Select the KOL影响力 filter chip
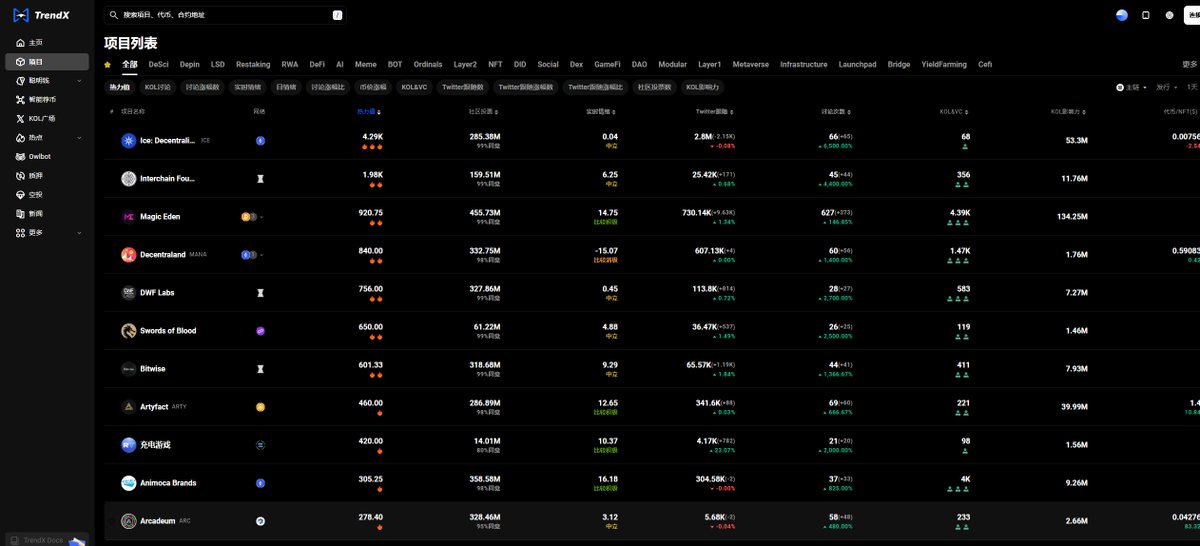 702,87
